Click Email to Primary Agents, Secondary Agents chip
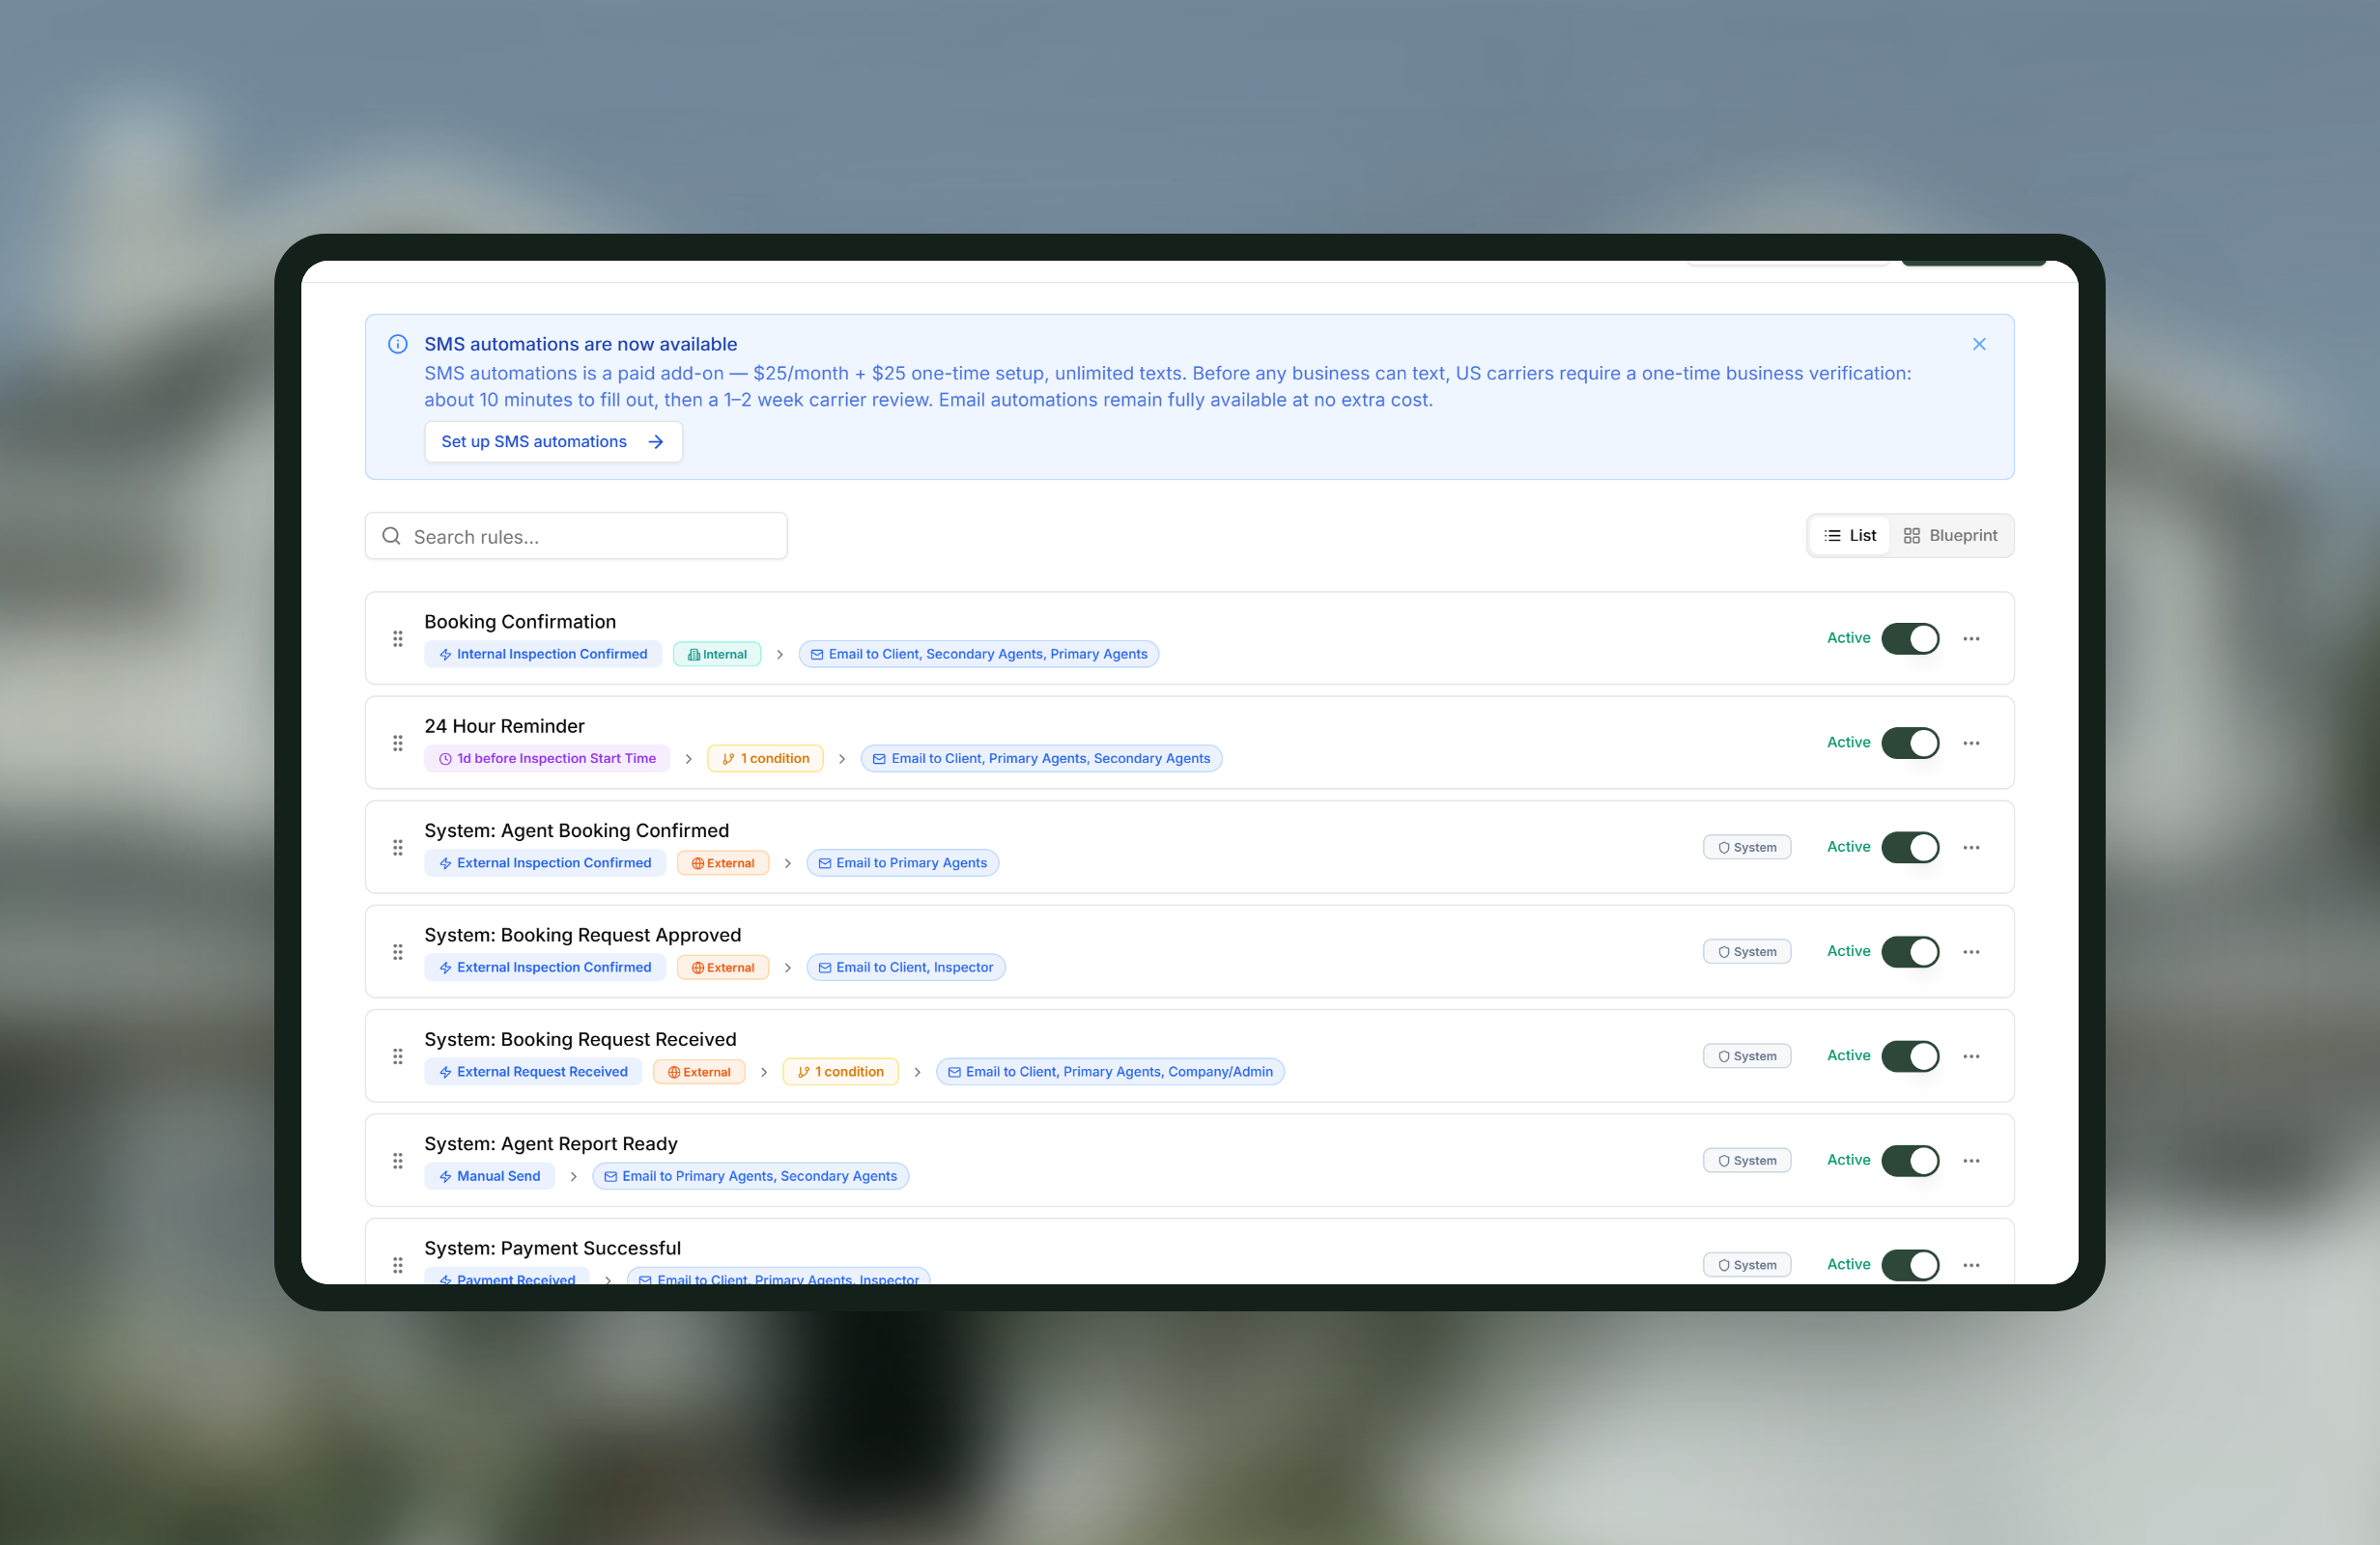 (750, 1176)
